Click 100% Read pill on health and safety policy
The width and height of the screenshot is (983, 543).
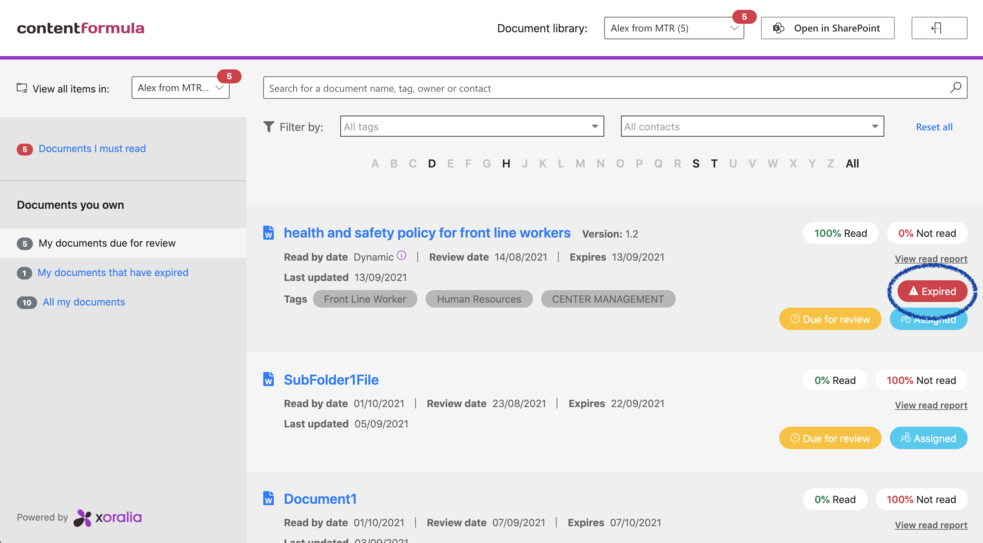[840, 233]
